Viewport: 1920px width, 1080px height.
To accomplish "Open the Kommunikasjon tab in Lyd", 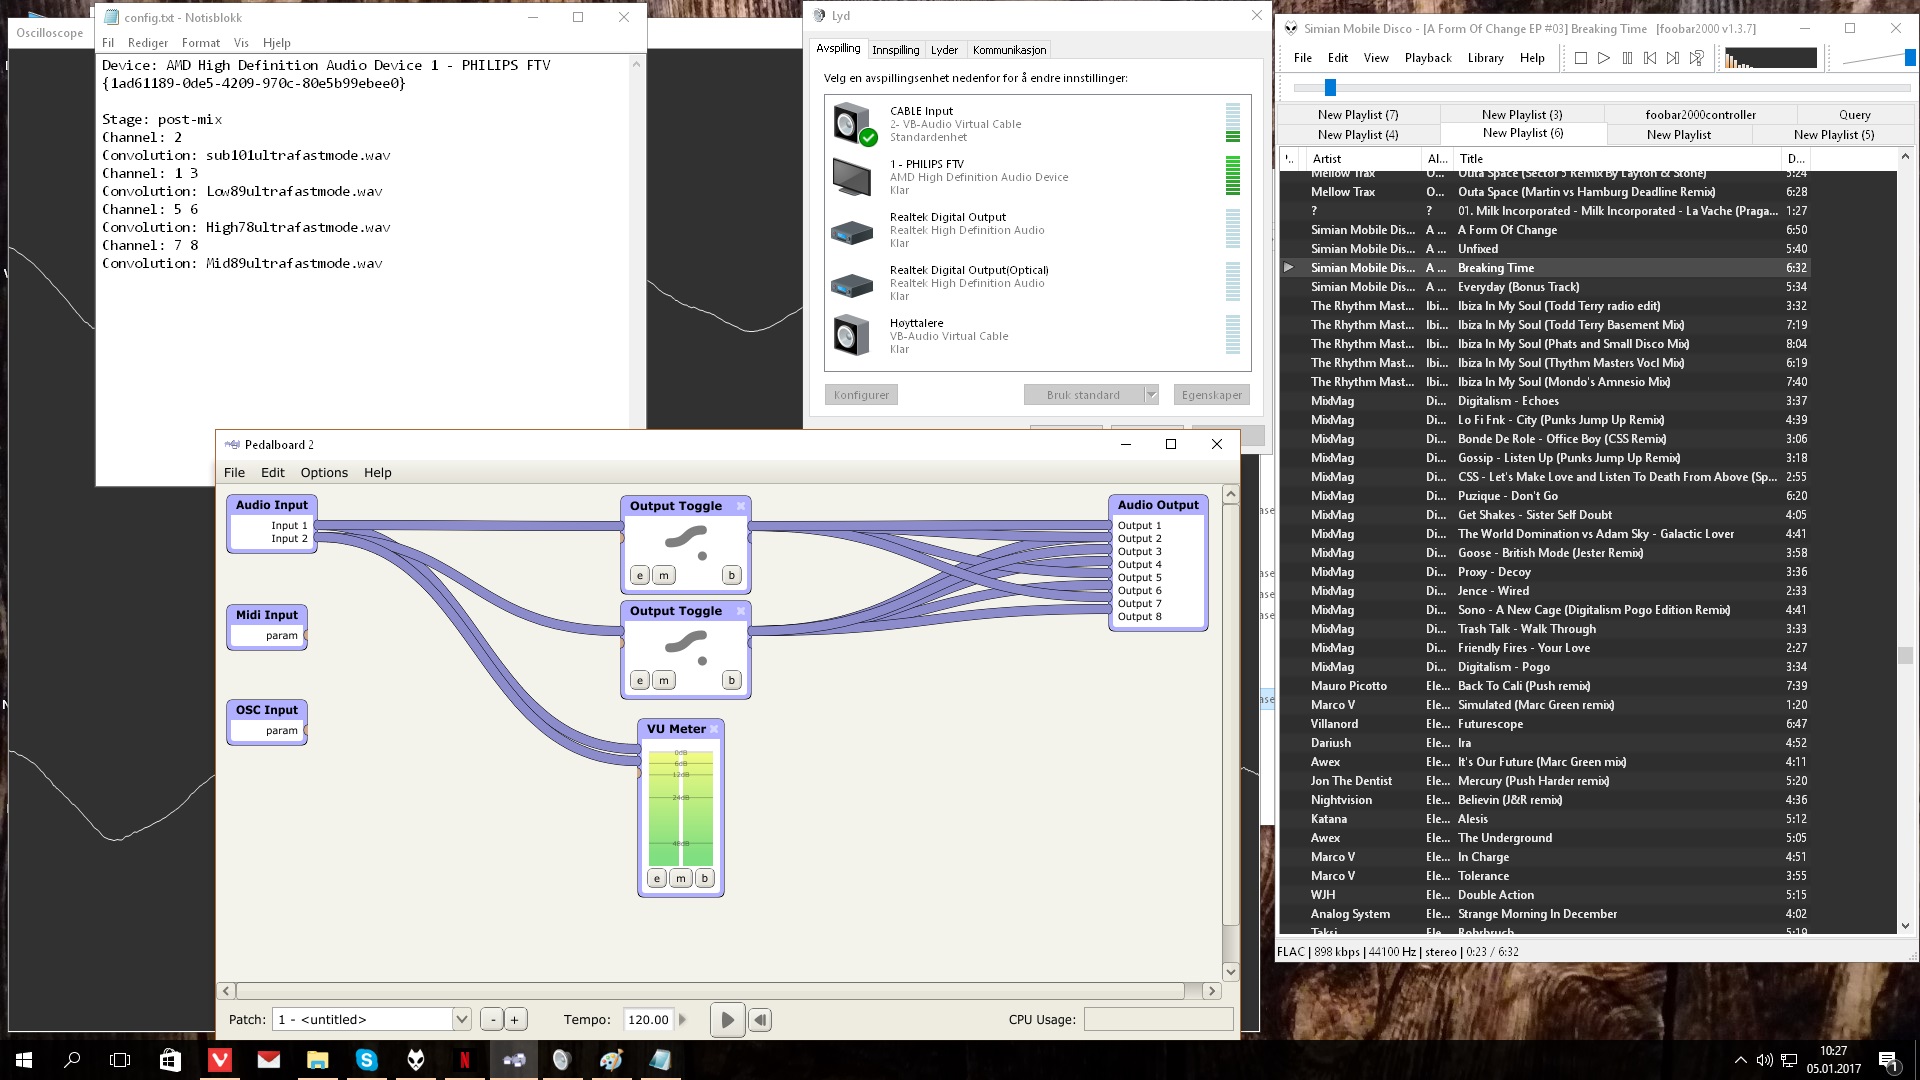I will (x=1009, y=50).
